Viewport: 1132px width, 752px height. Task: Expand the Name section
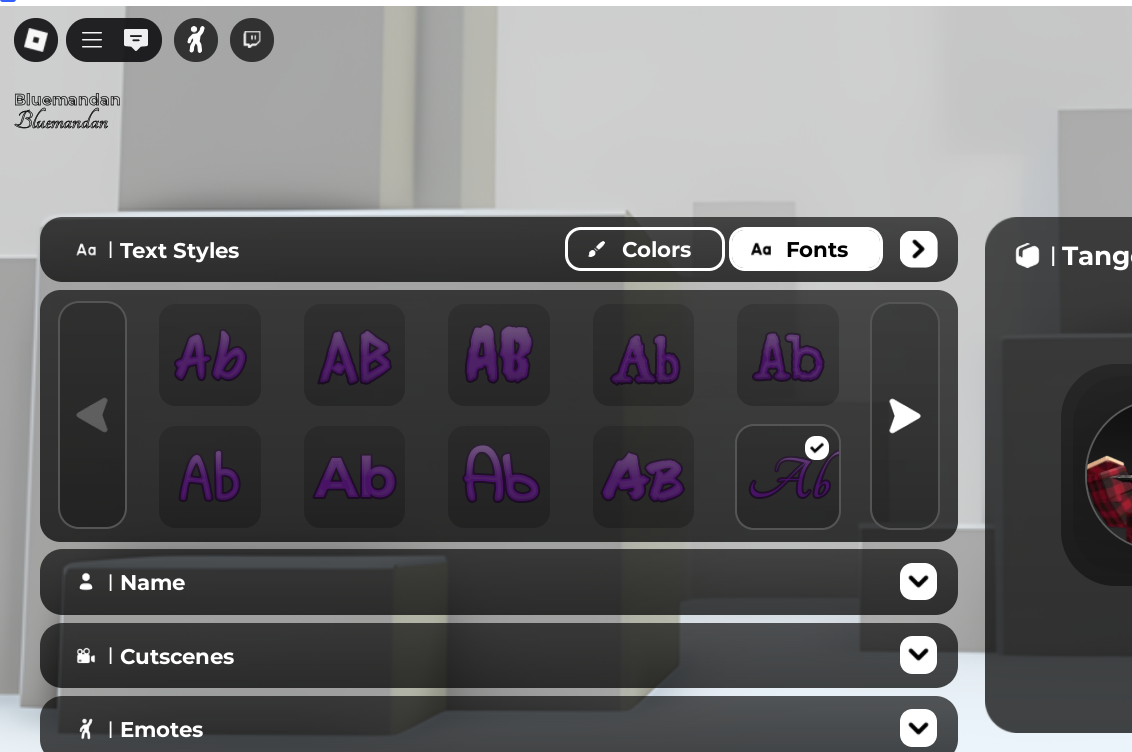[x=918, y=582]
